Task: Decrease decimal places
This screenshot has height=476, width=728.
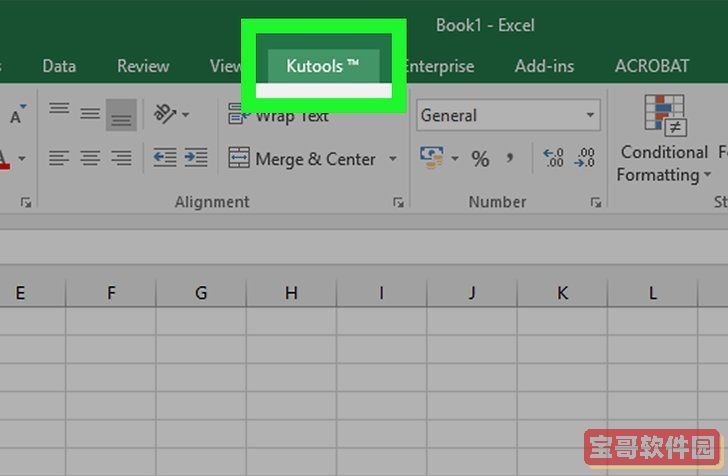Action: pos(585,158)
